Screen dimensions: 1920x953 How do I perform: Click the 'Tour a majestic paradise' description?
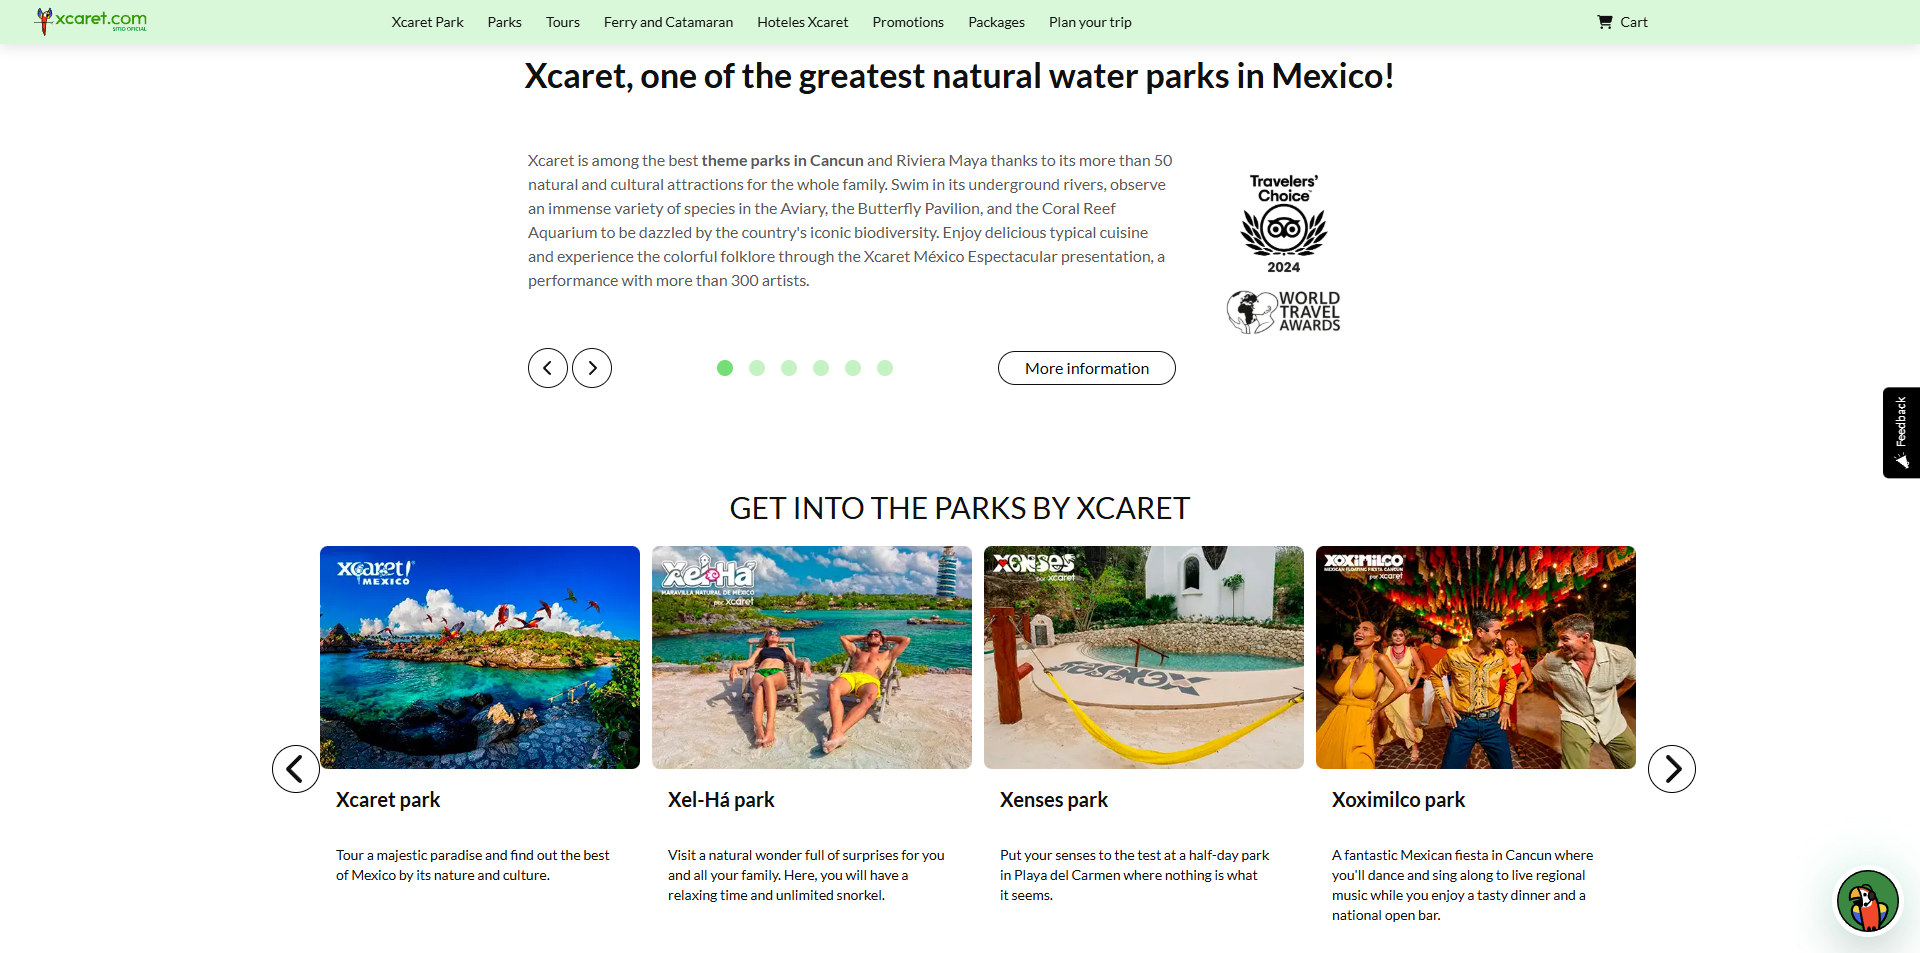pyautogui.click(x=473, y=865)
